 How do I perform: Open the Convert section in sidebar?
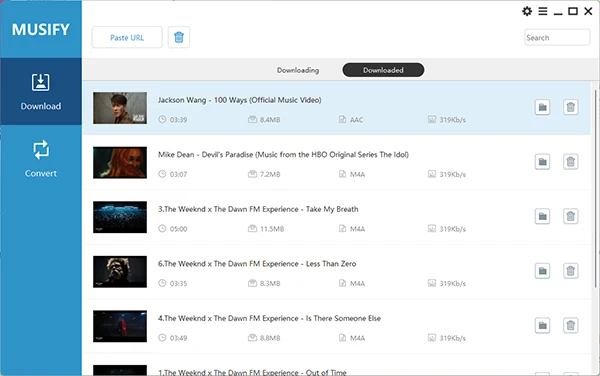[41, 159]
